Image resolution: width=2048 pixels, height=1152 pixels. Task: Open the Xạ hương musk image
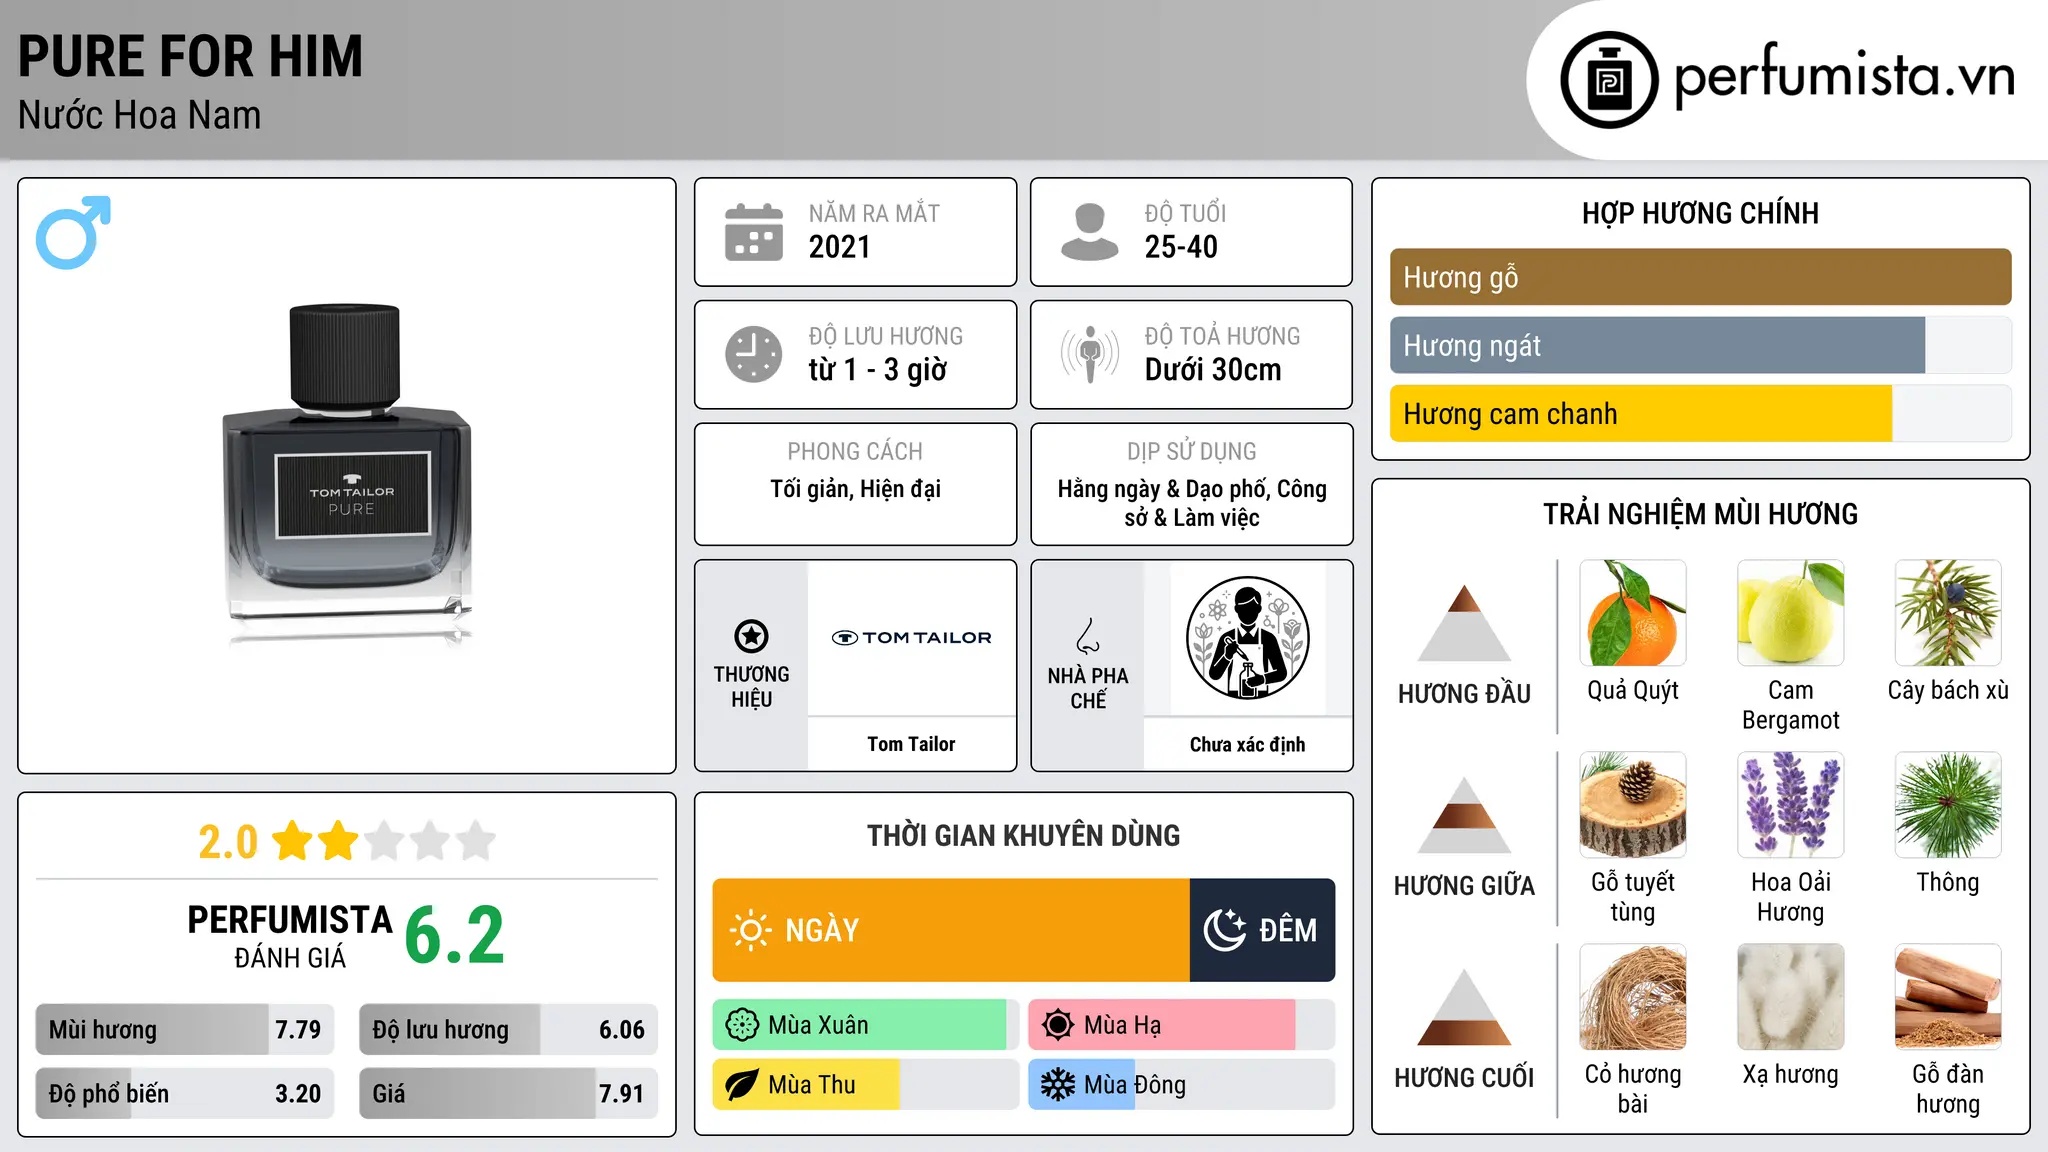(1790, 997)
